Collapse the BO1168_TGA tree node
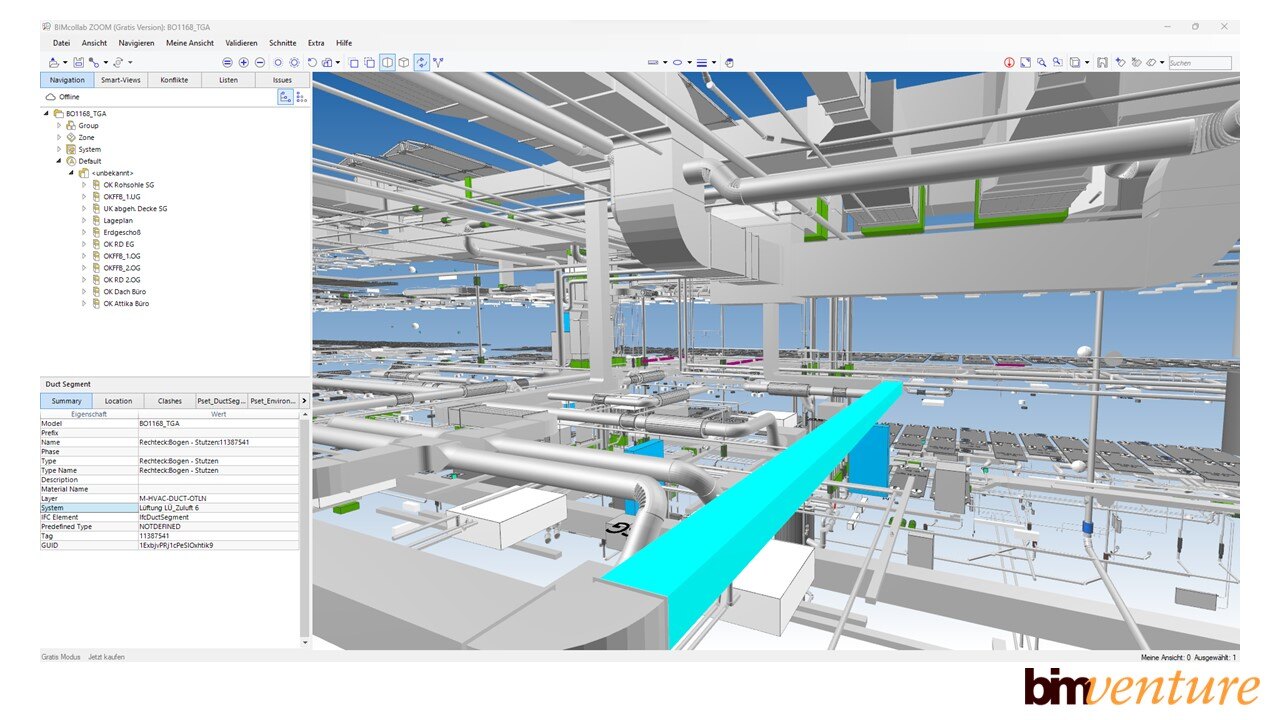 45,113
